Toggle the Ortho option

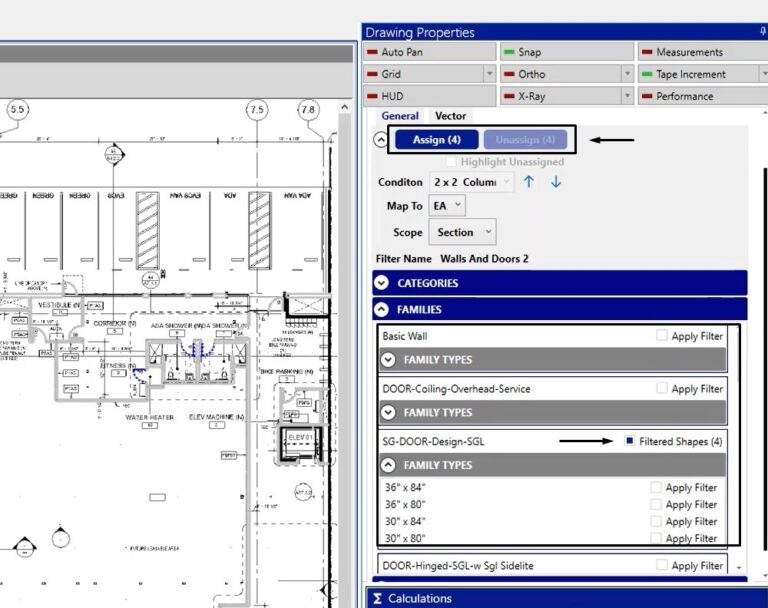coord(561,74)
